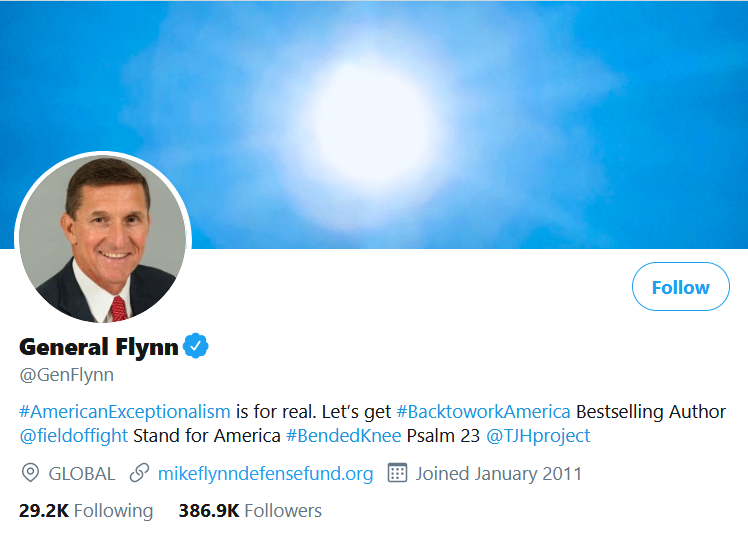Click the General Flynn display name
The height and width of the screenshot is (540, 748).
(x=99, y=348)
